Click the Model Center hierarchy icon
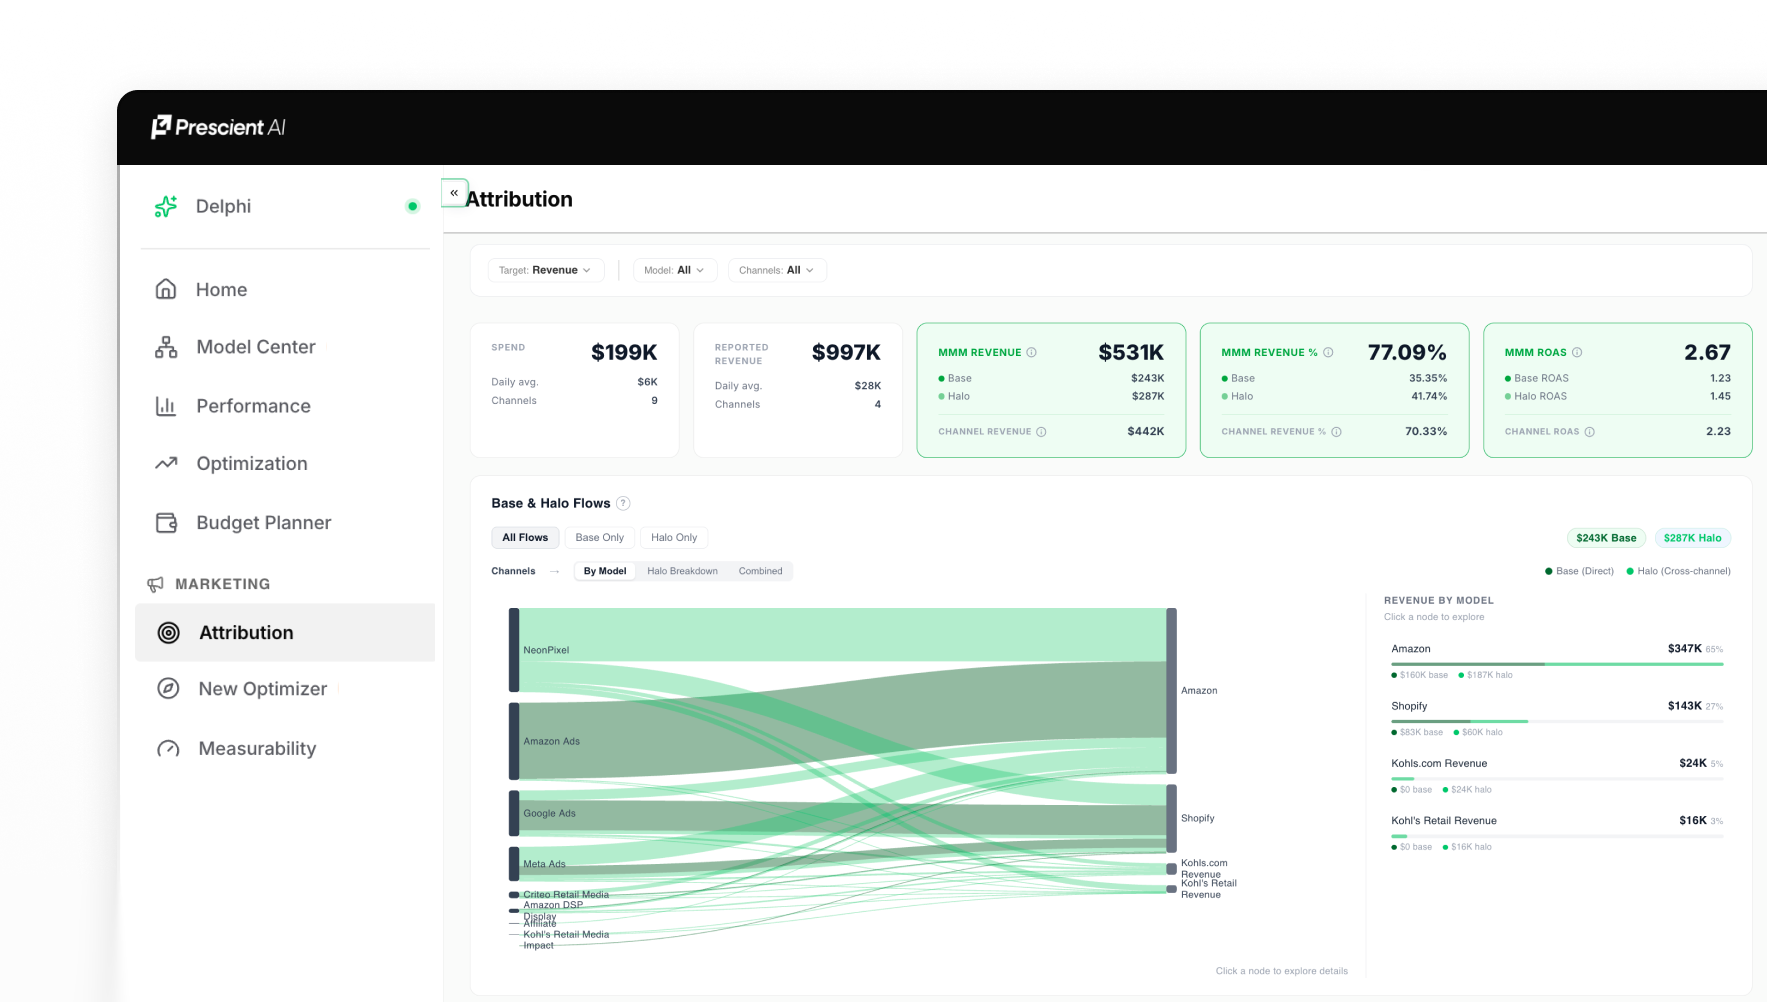The width and height of the screenshot is (1767, 1002). point(166,347)
